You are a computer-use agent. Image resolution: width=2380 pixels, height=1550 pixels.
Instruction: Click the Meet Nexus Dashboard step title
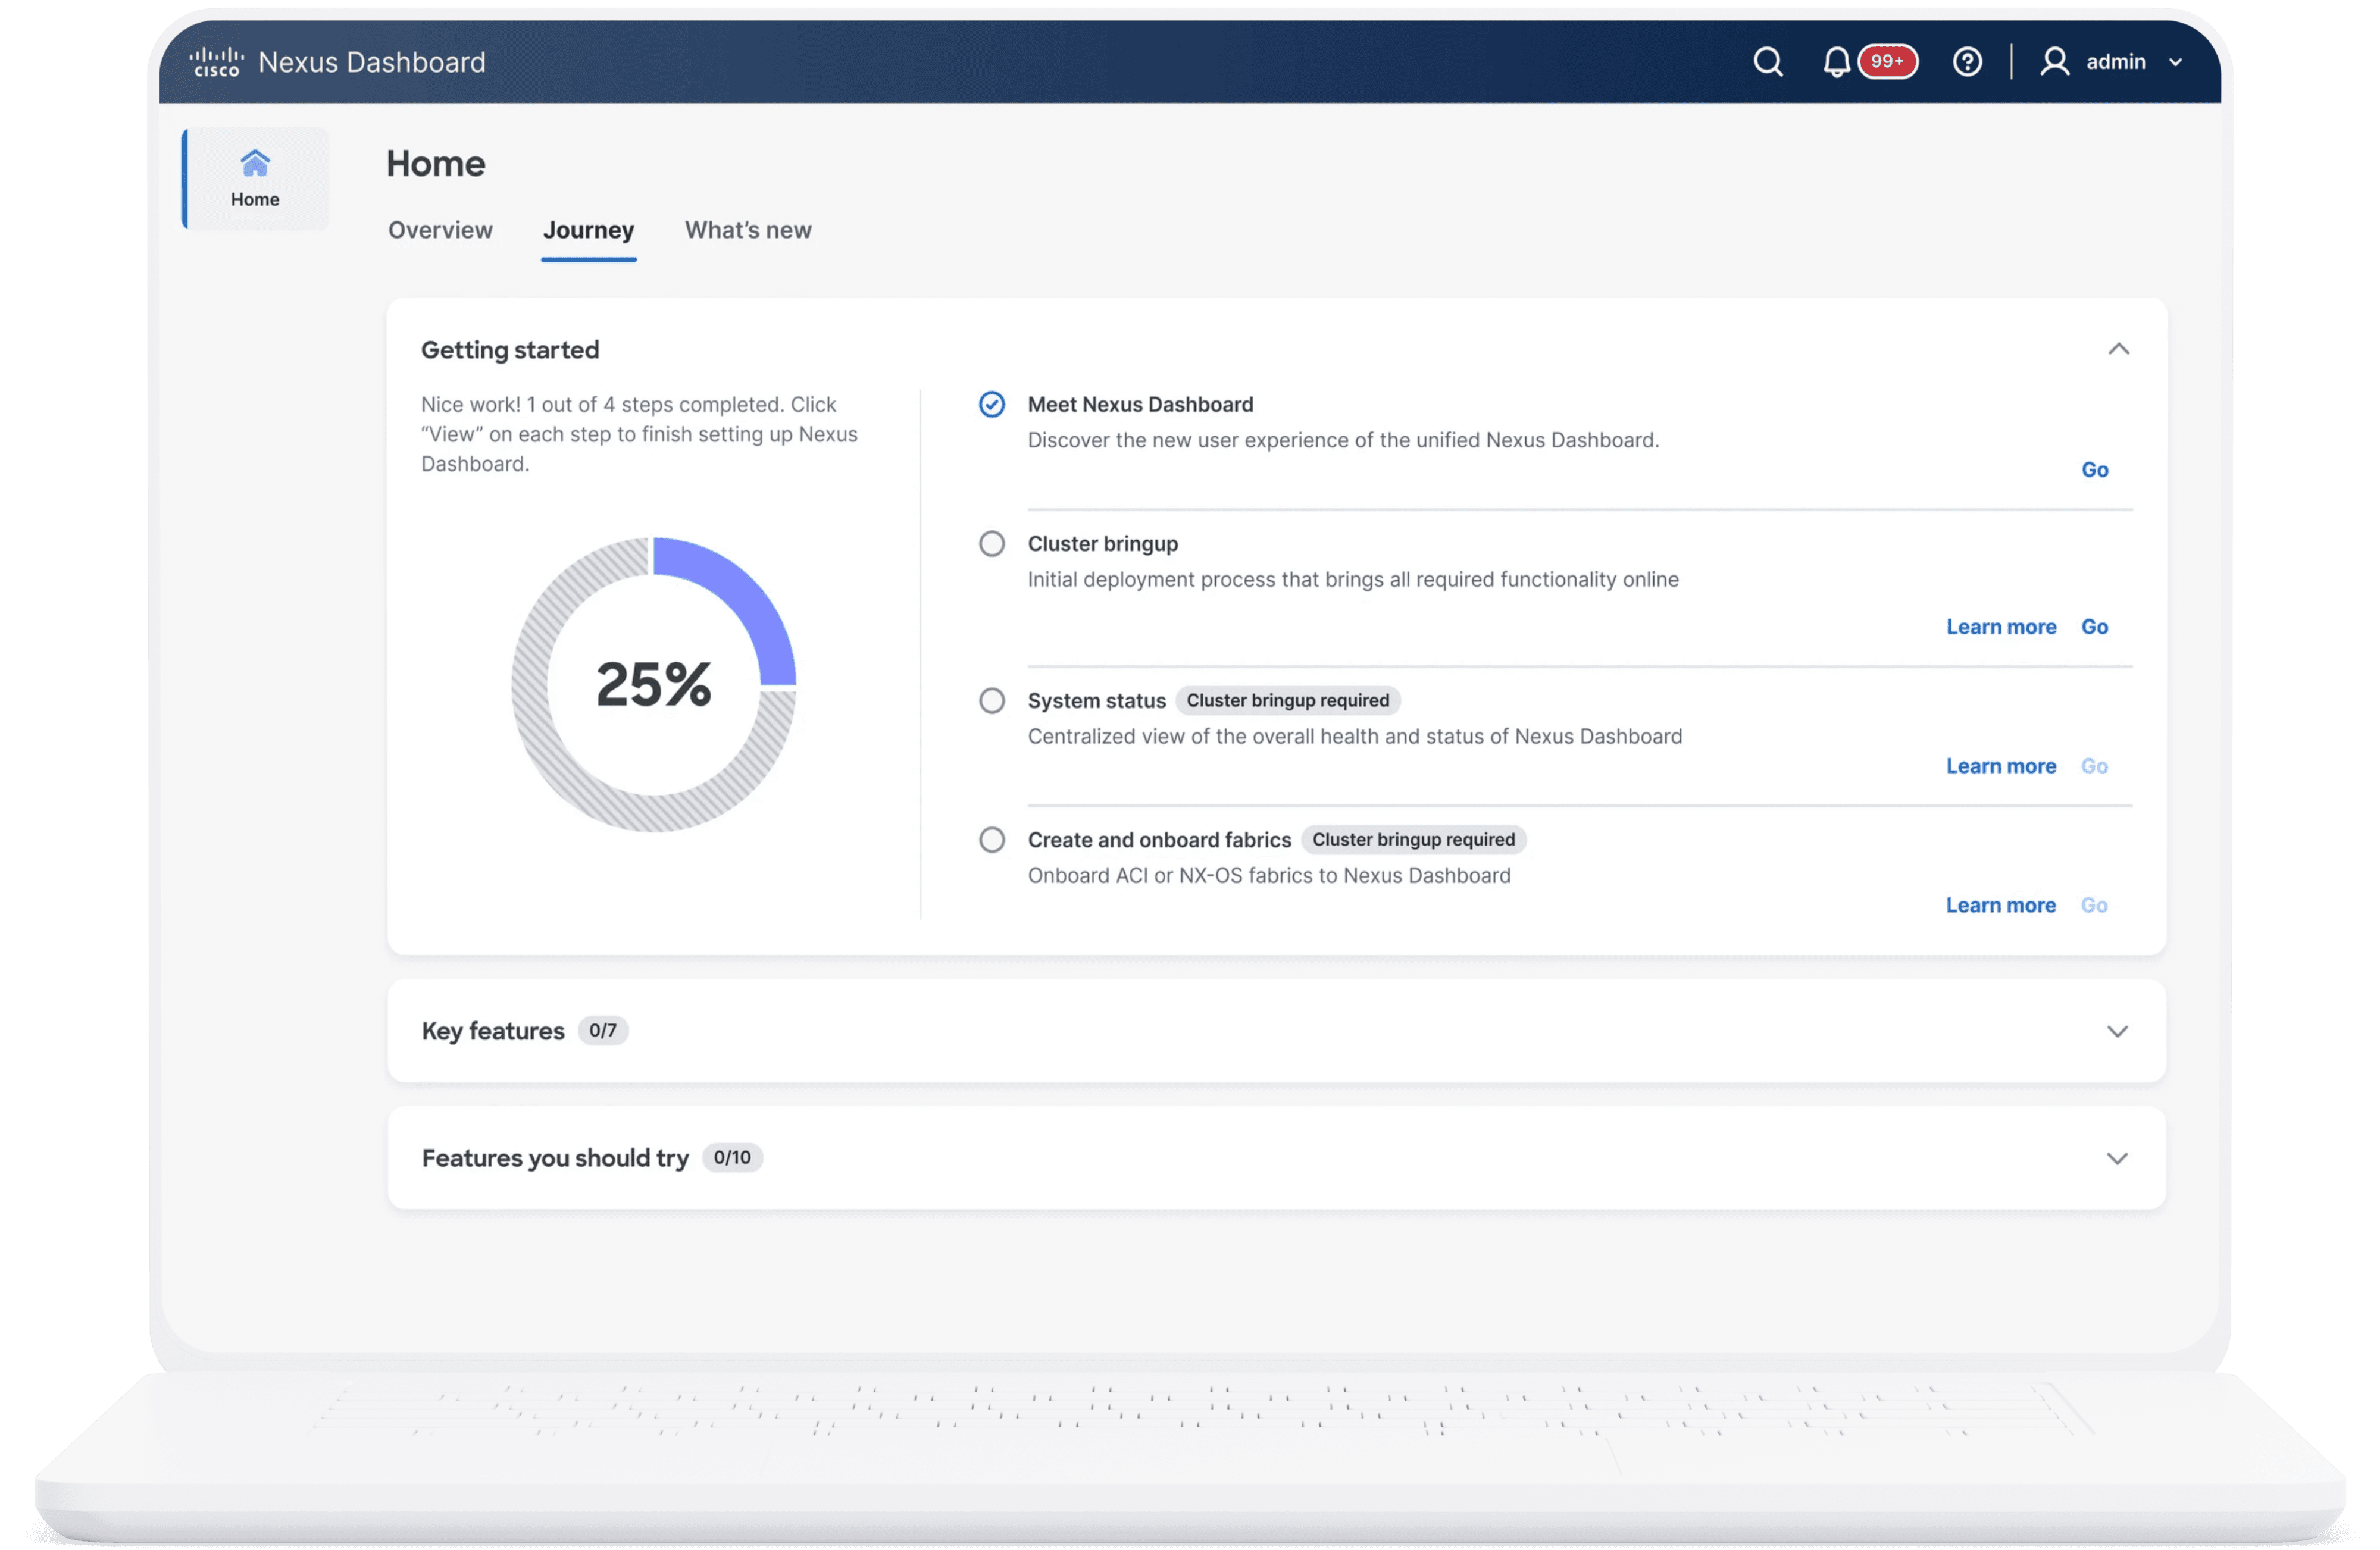[1140, 404]
